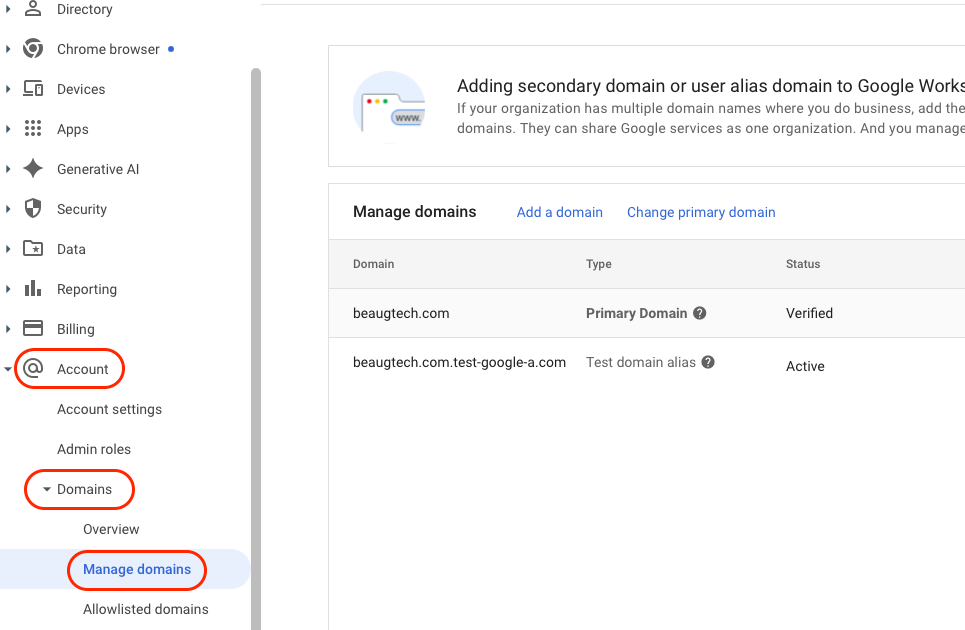This screenshot has height=630, width=965.
Task: Click the Add a domain link
Action: [559, 212]
